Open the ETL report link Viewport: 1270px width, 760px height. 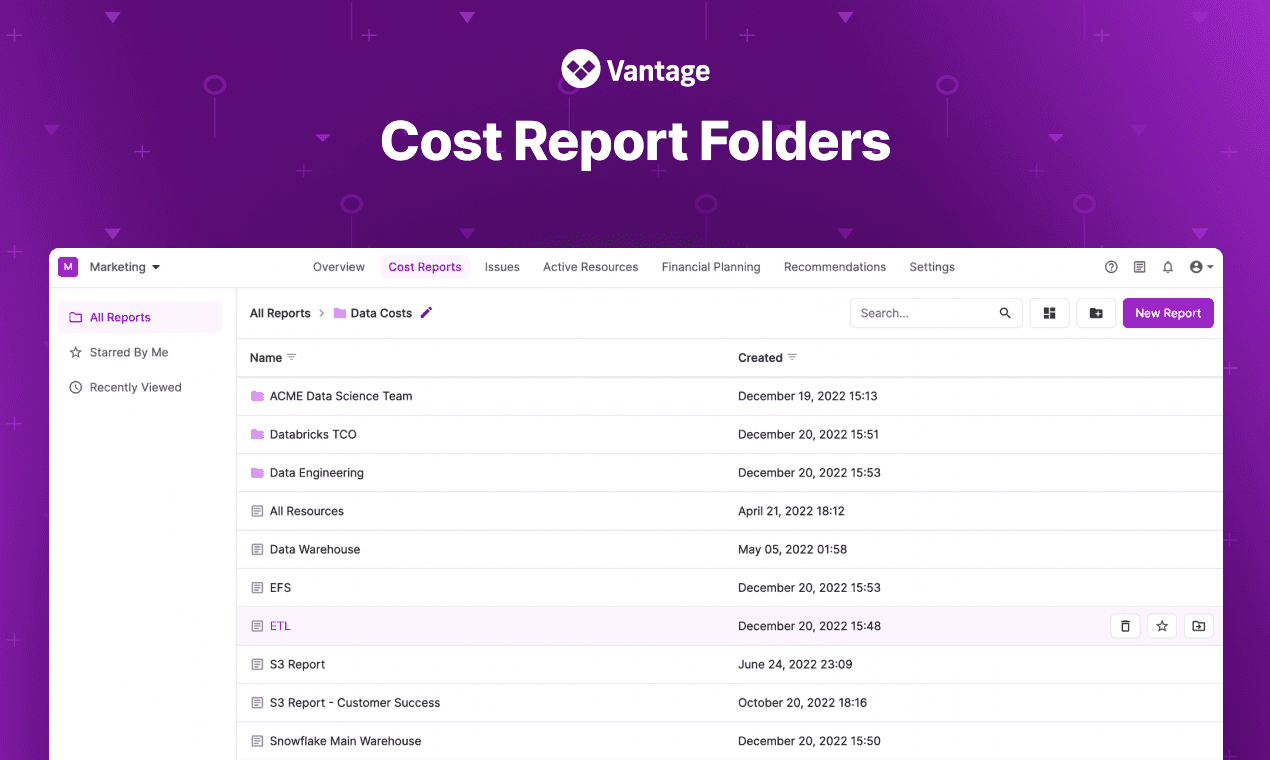click(280, 625)
